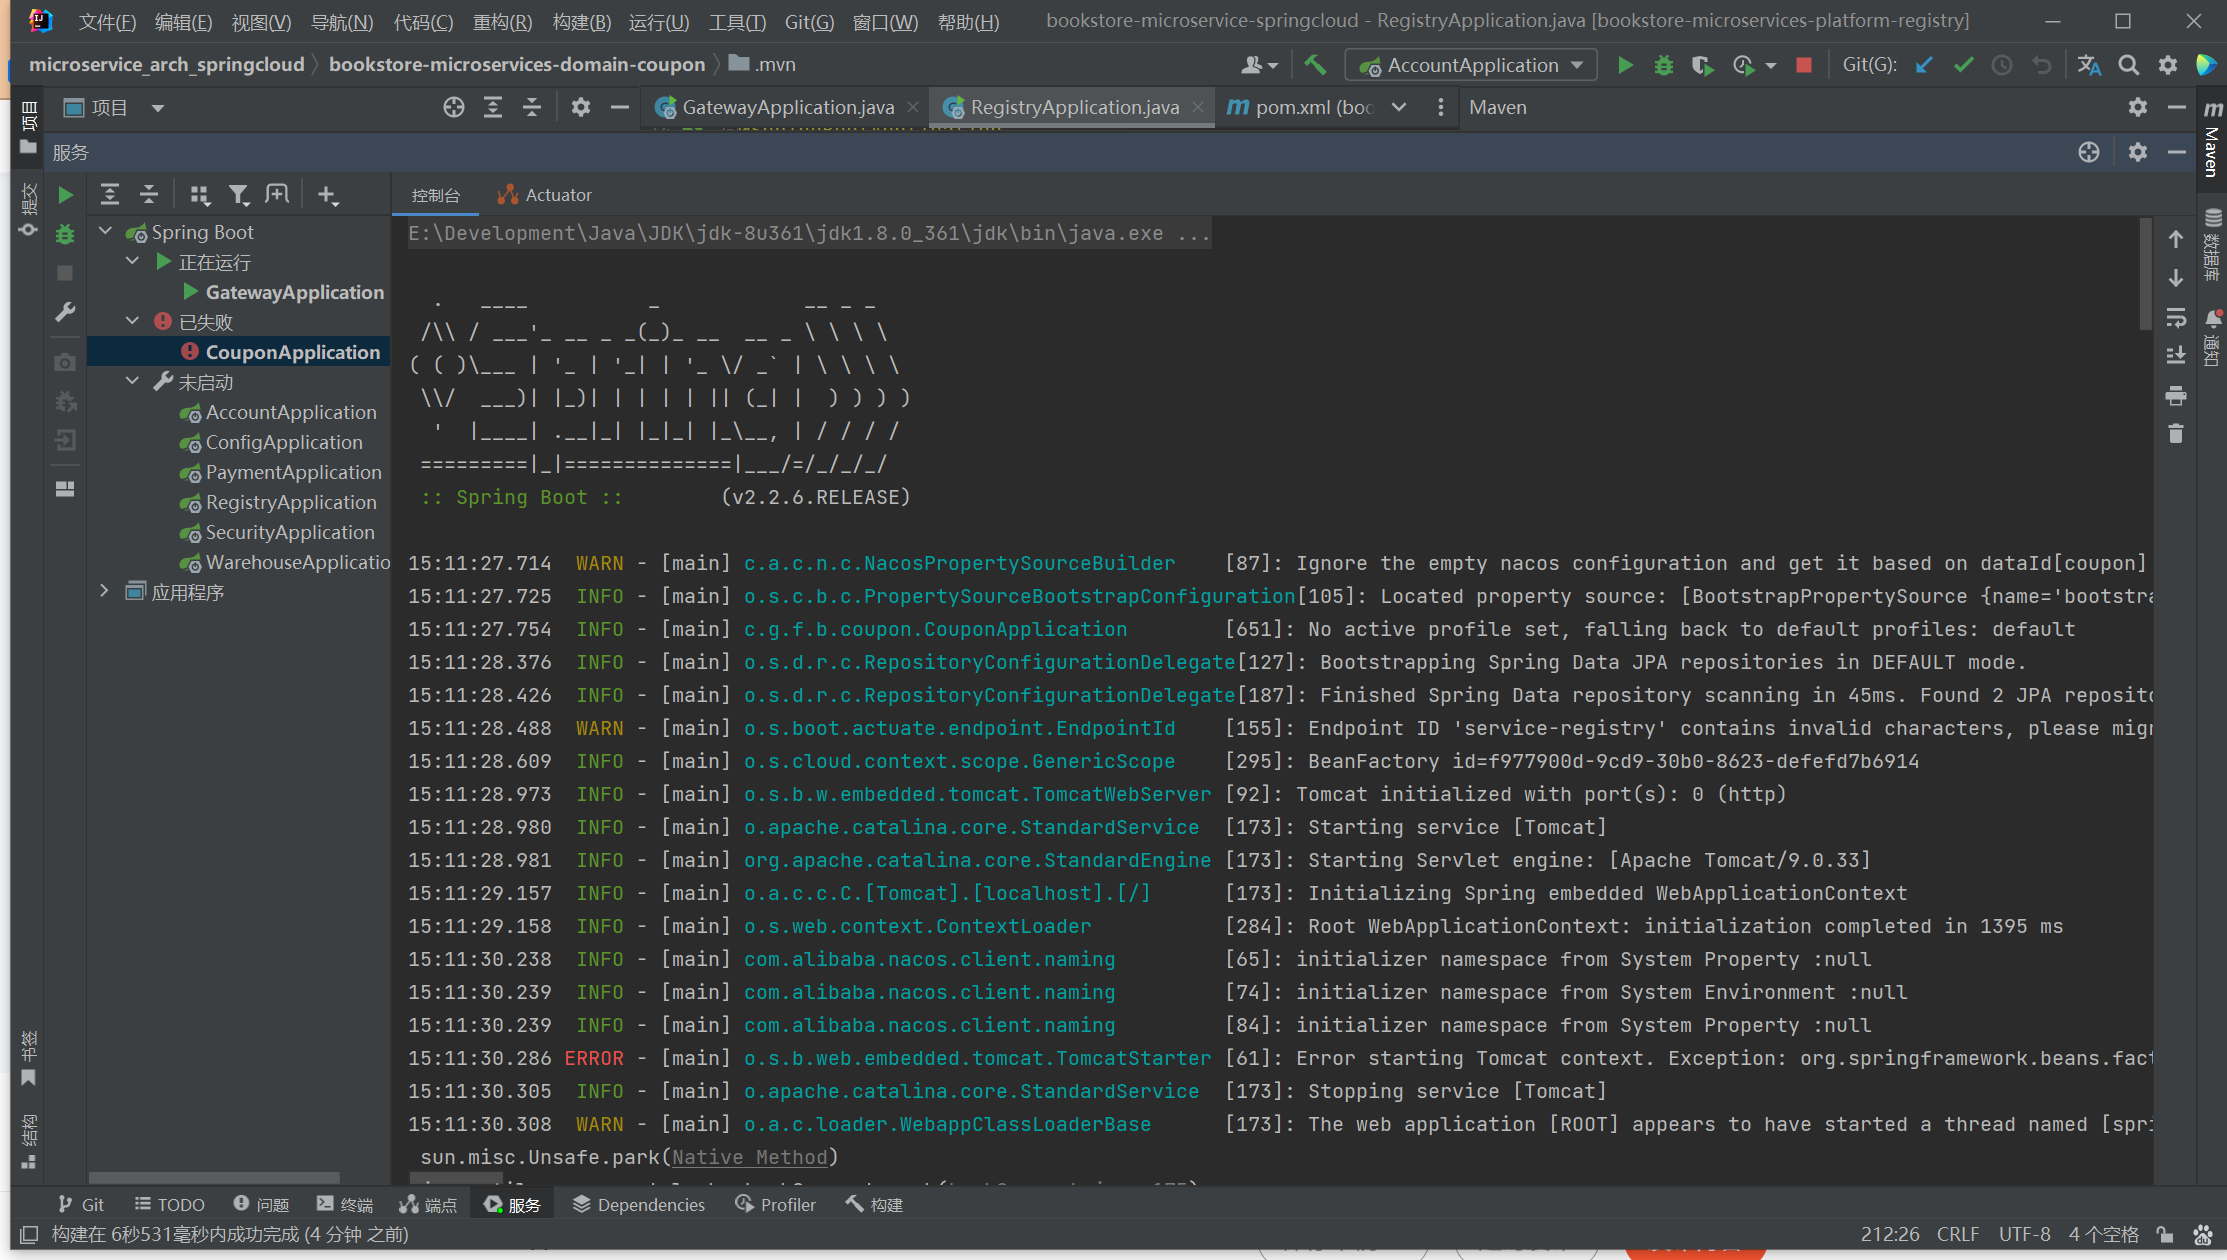The height and width of the screenshot is (1260, 2227).
Task: Switch to GatewayApplication.java editor tab
Action: pos(787,107)
